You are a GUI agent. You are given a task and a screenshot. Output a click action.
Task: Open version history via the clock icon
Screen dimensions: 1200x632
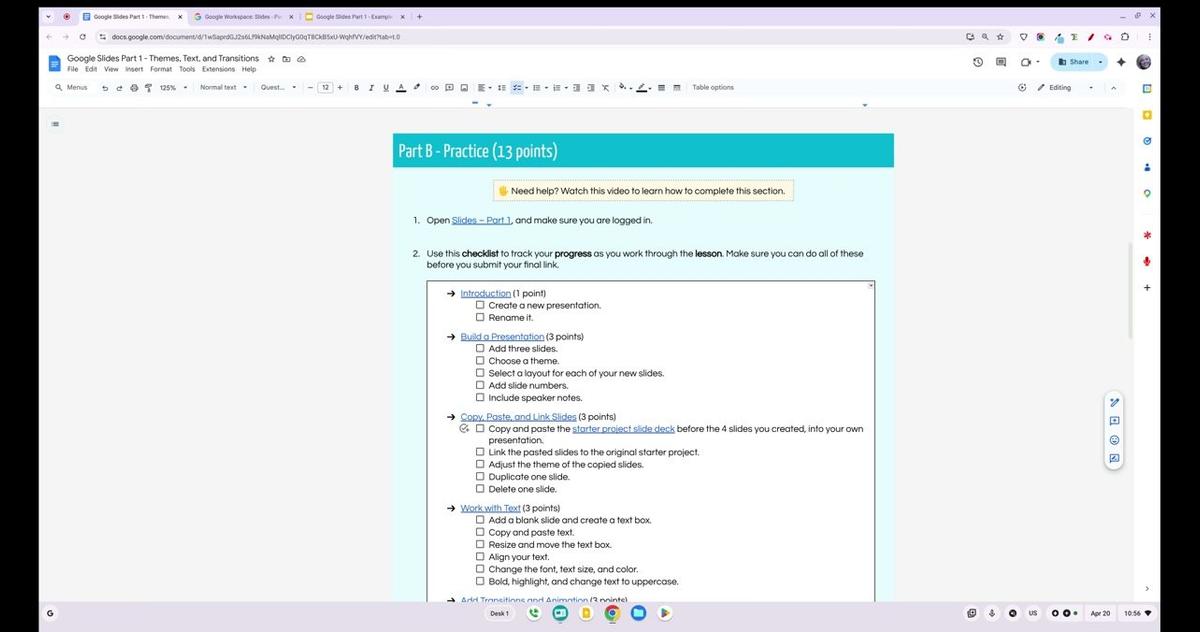click(x=977, y=61)
